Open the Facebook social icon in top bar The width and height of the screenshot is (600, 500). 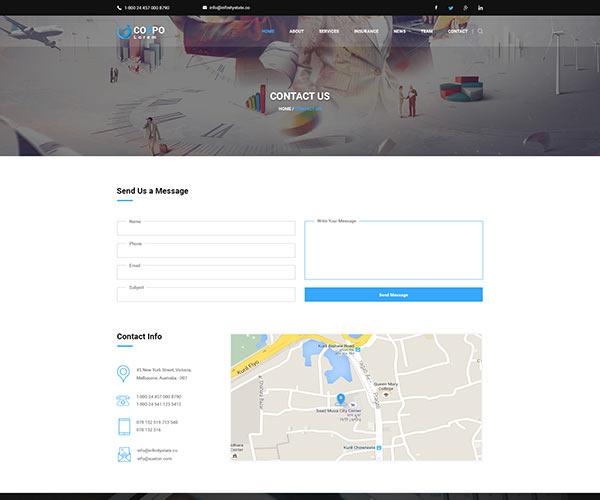tap(436, 8)
